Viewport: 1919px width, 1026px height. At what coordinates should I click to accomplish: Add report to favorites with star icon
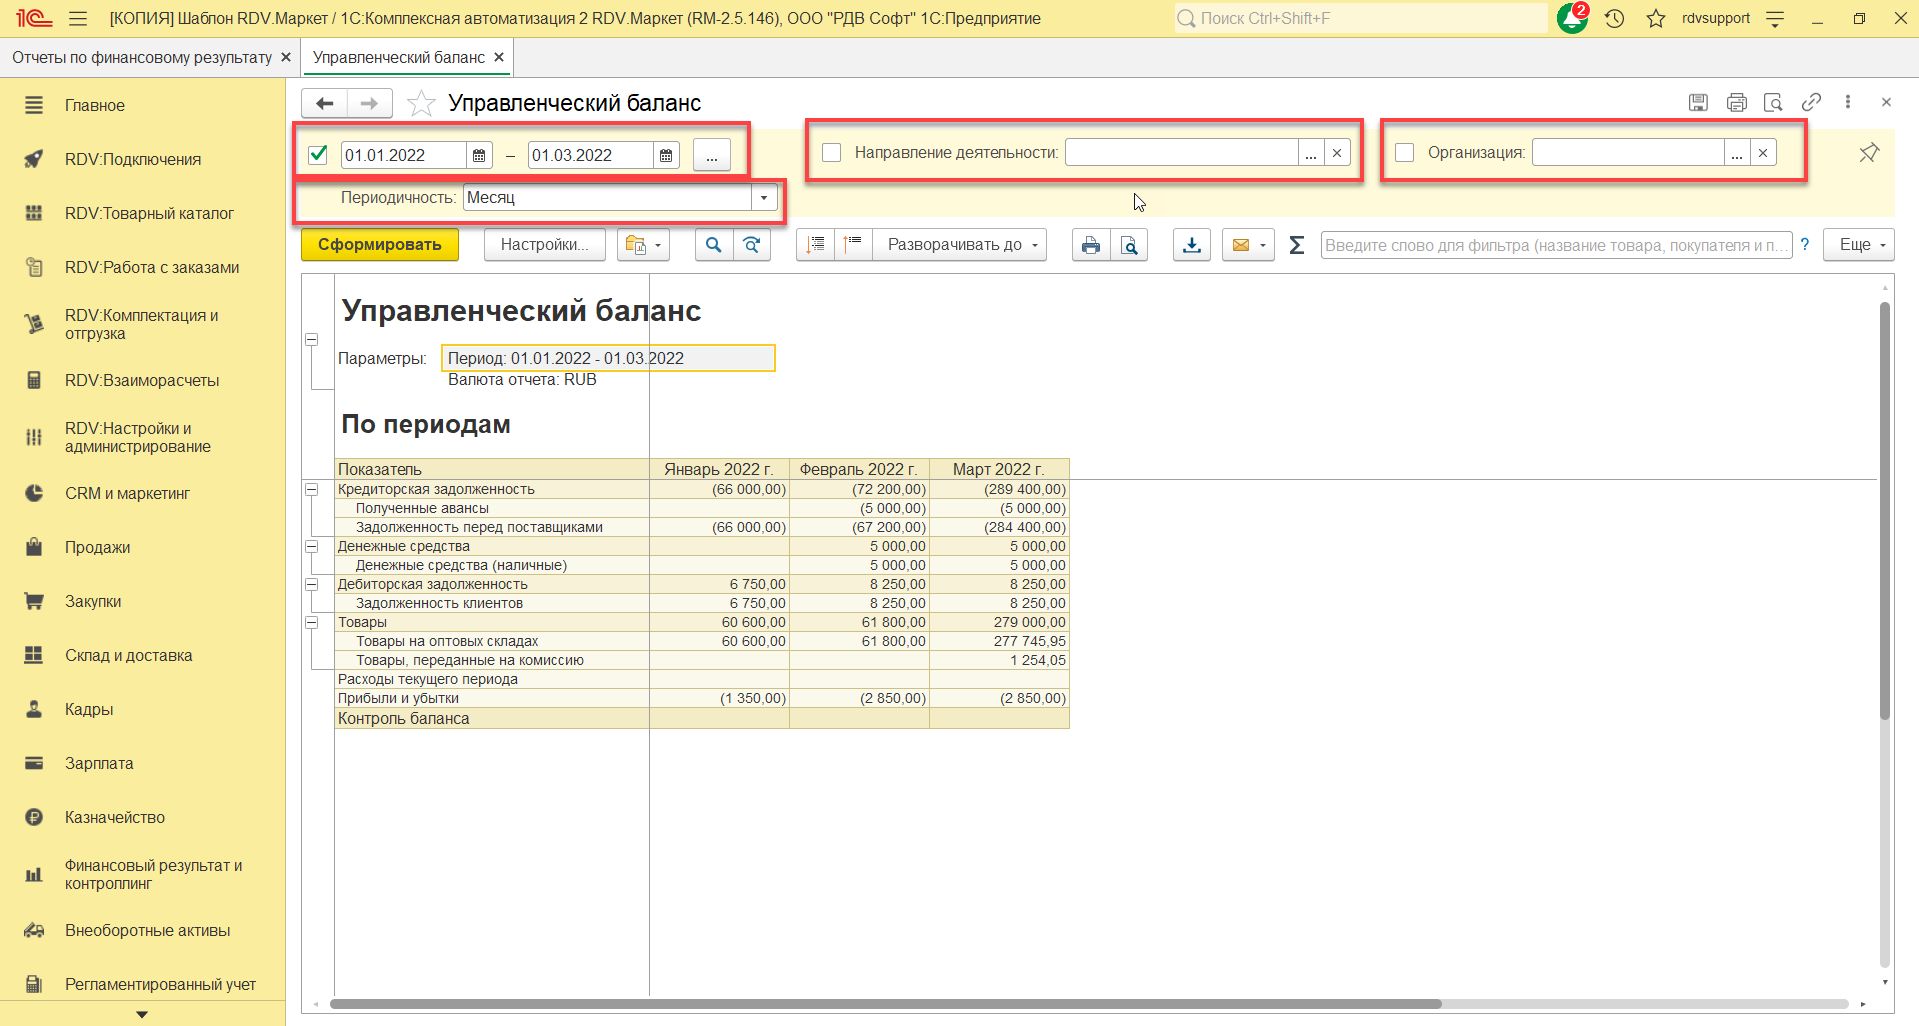(x=422, y=103)
